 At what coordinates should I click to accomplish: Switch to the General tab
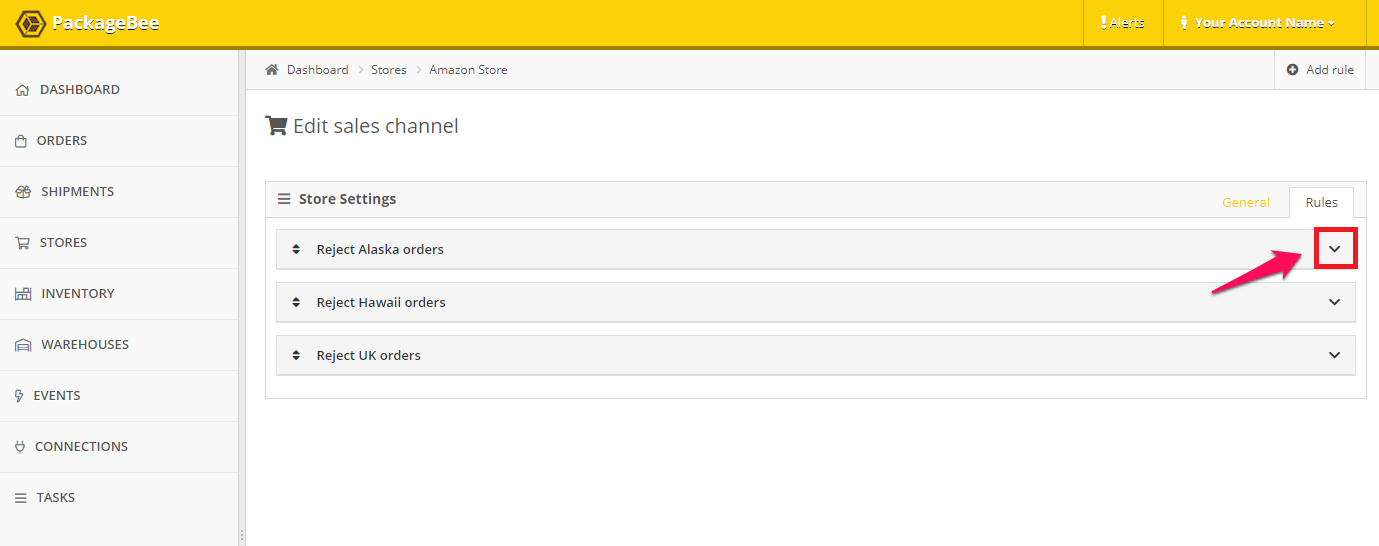[x=1246, y=202]
